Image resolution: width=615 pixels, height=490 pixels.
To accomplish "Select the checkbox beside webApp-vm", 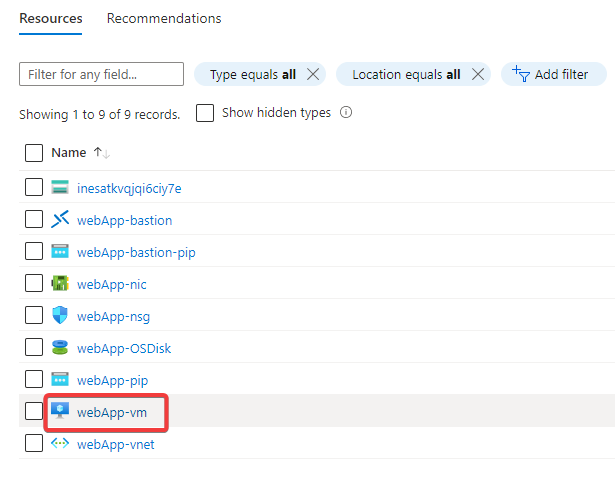I will [x=34, y=412].
